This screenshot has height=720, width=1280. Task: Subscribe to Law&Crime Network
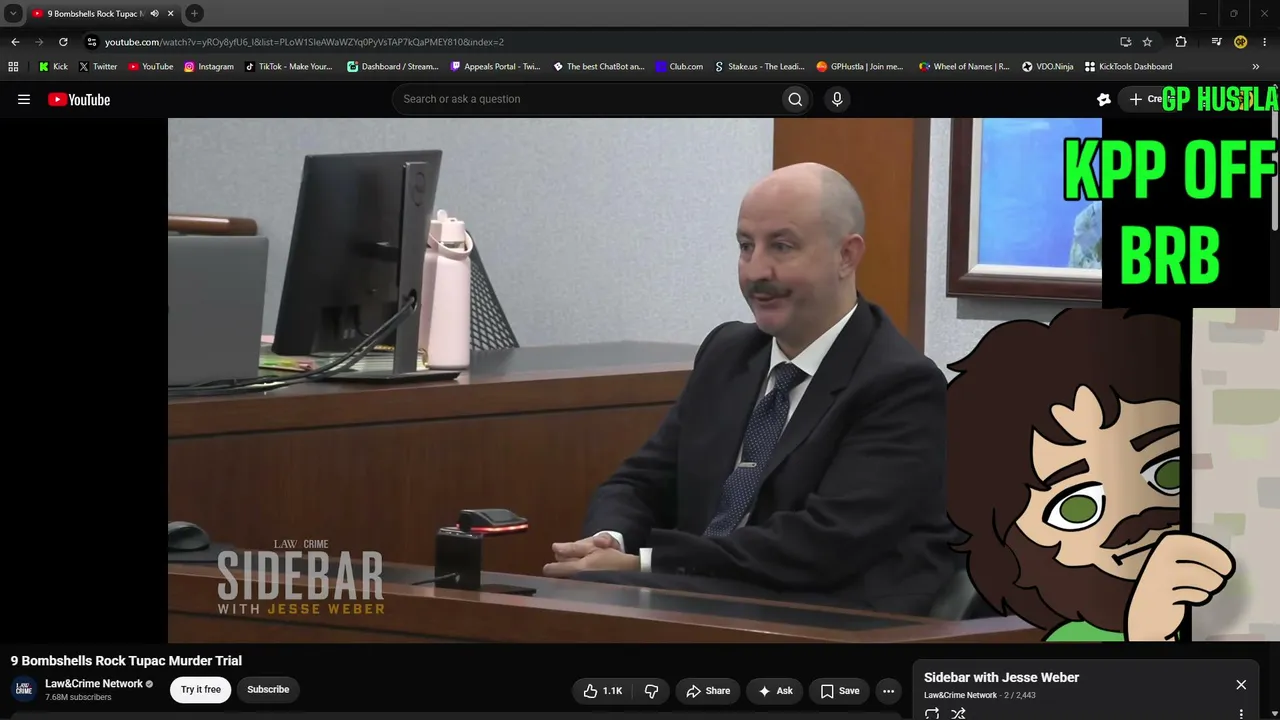tap(268, 690)
